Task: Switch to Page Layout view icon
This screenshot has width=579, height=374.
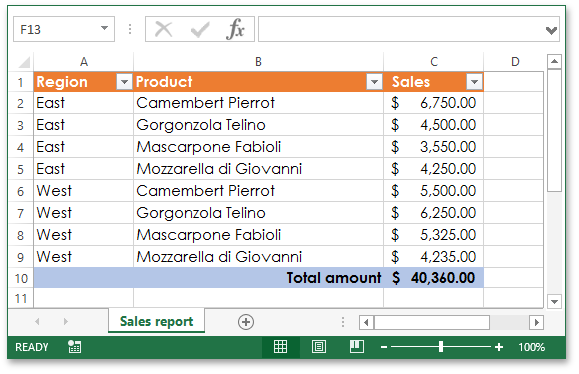Action: pos(319,347)
